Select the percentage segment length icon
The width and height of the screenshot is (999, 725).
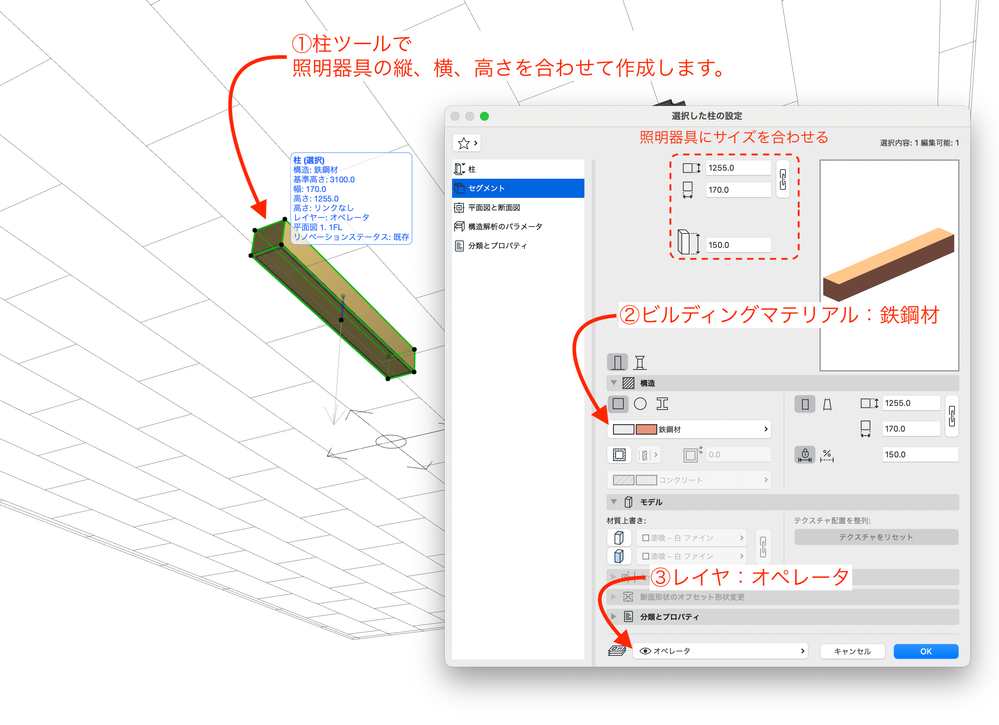pyautogui.click(x=827, y=455)
